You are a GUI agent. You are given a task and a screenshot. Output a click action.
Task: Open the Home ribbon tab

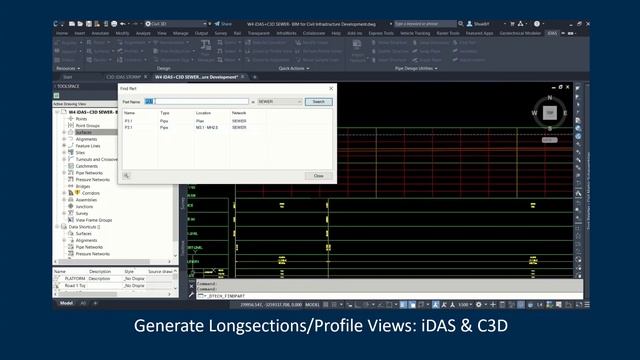(62, 33)
